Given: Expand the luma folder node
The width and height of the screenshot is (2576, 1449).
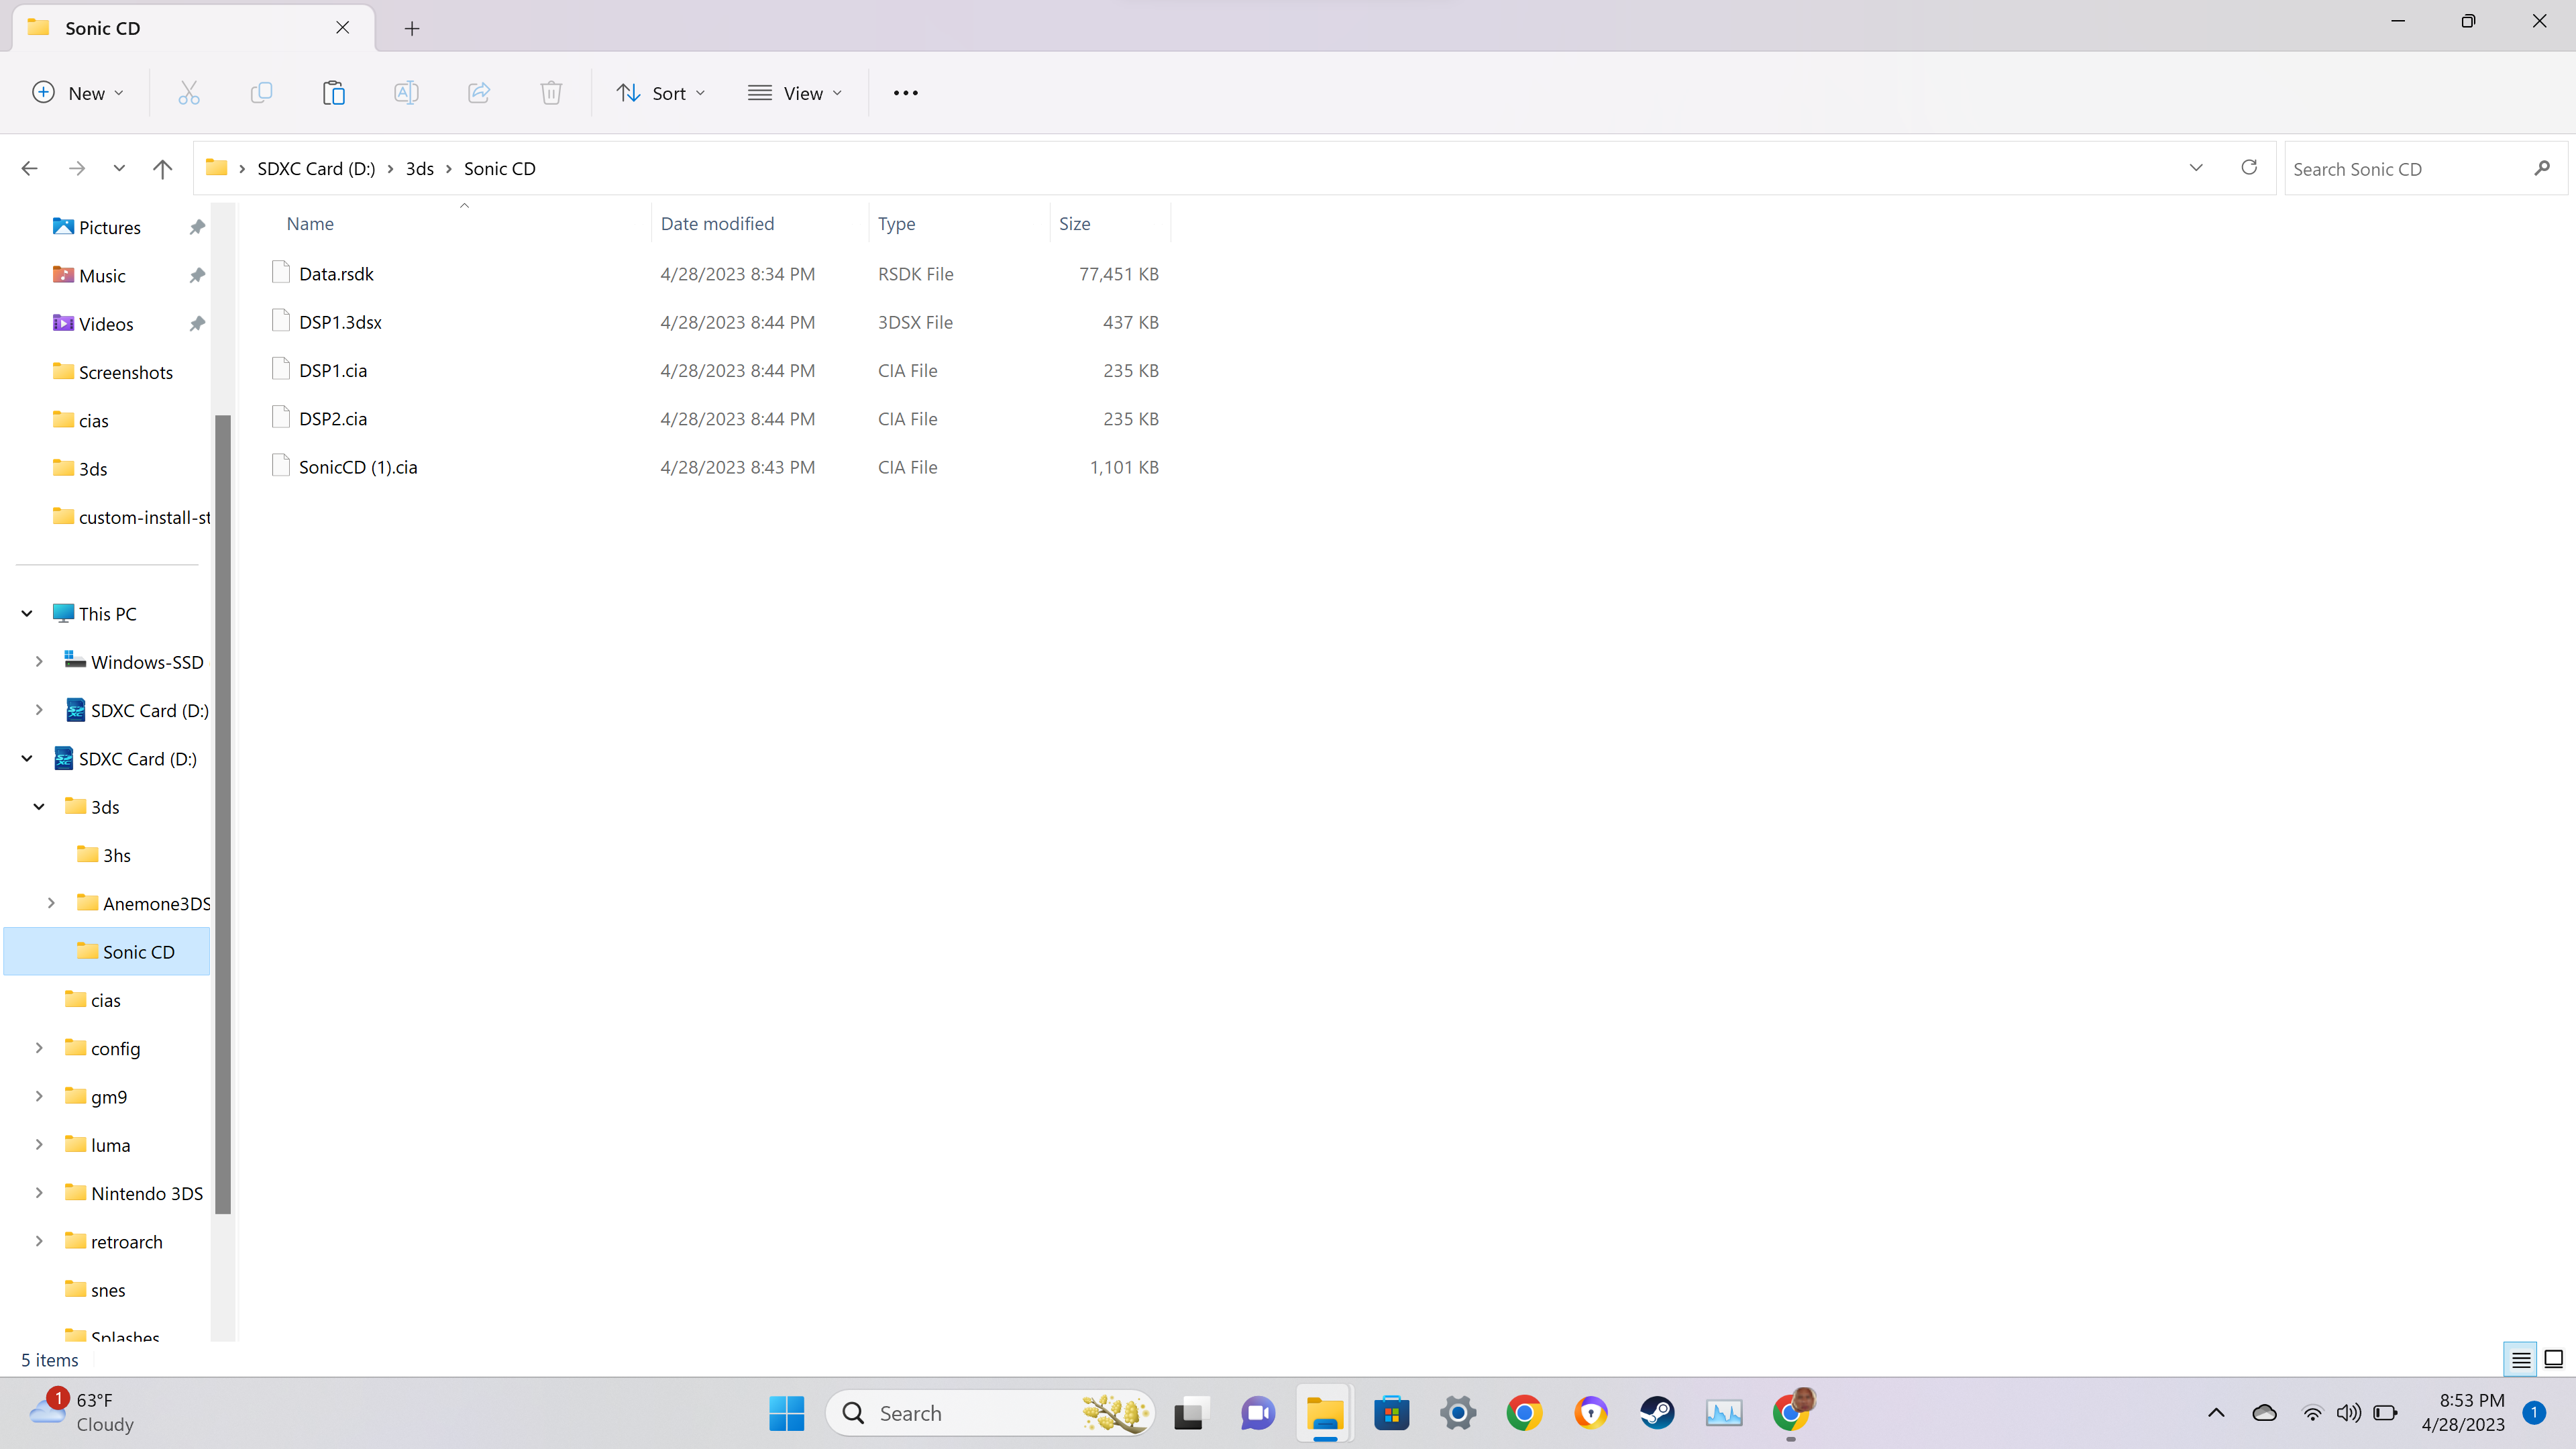Looking at the screenshot, I should (x=39, y=1145).
